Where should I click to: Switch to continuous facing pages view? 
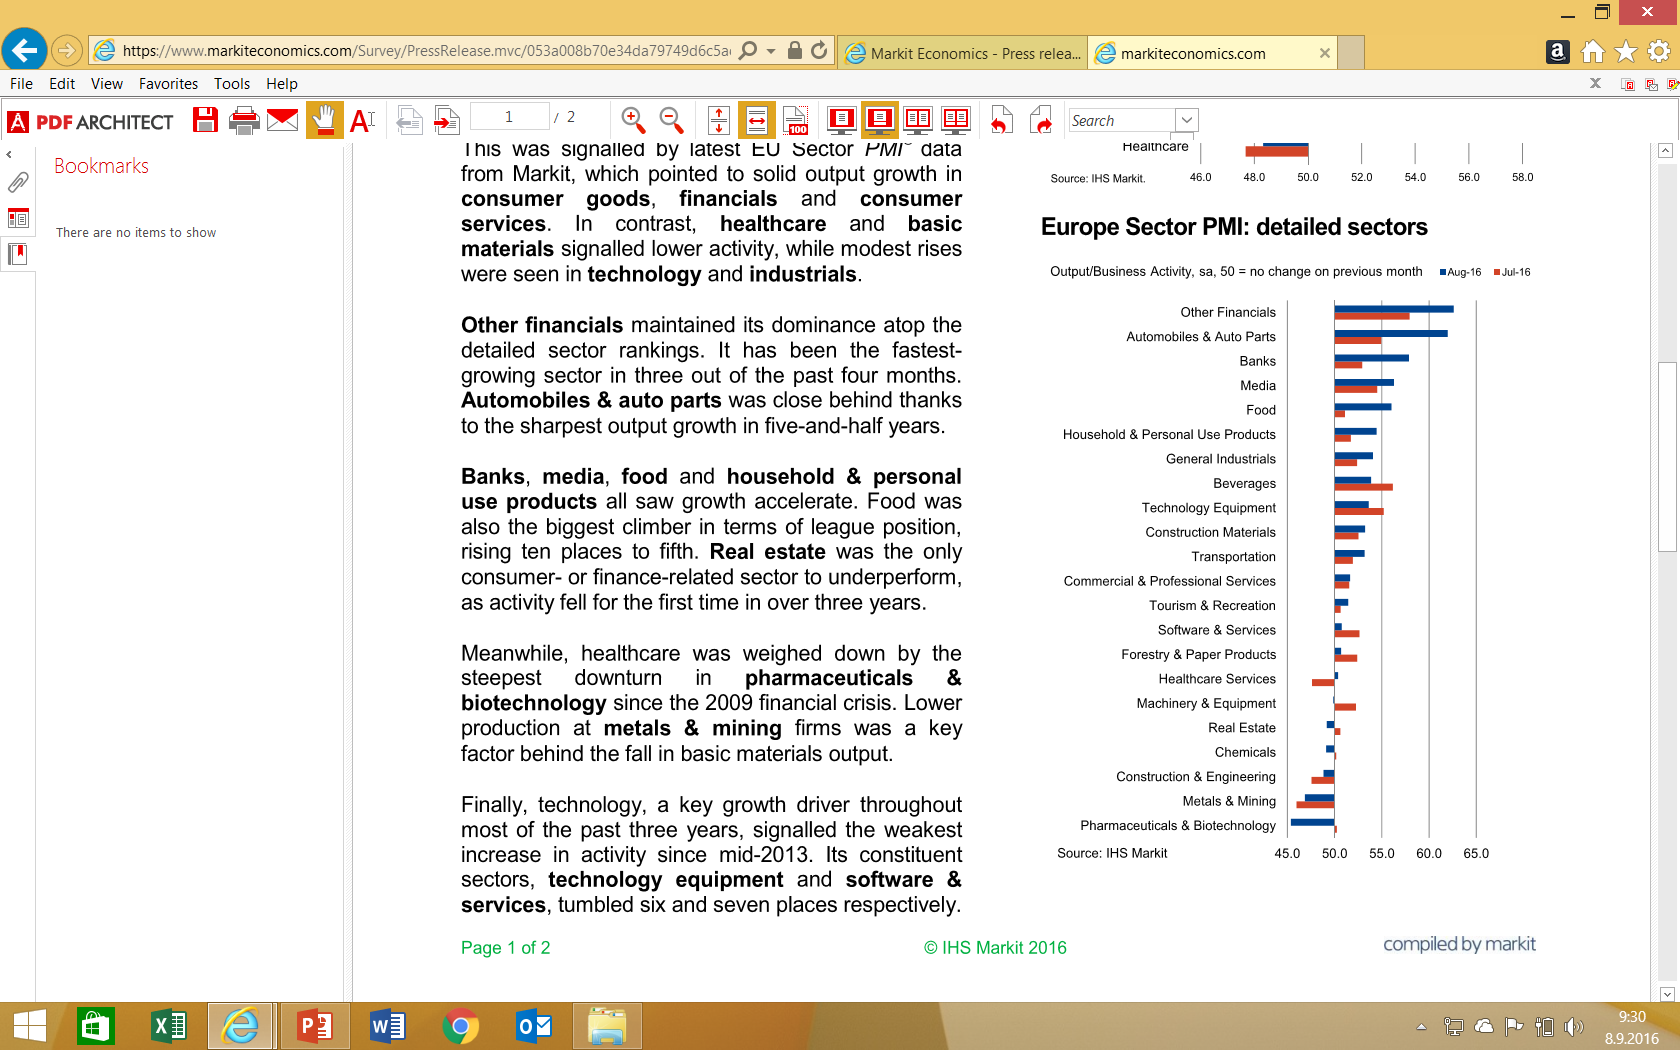(956, 120)
